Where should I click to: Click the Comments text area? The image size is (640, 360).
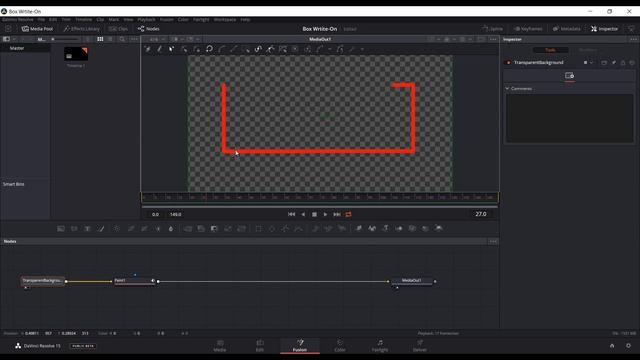[x=569, y=118]
